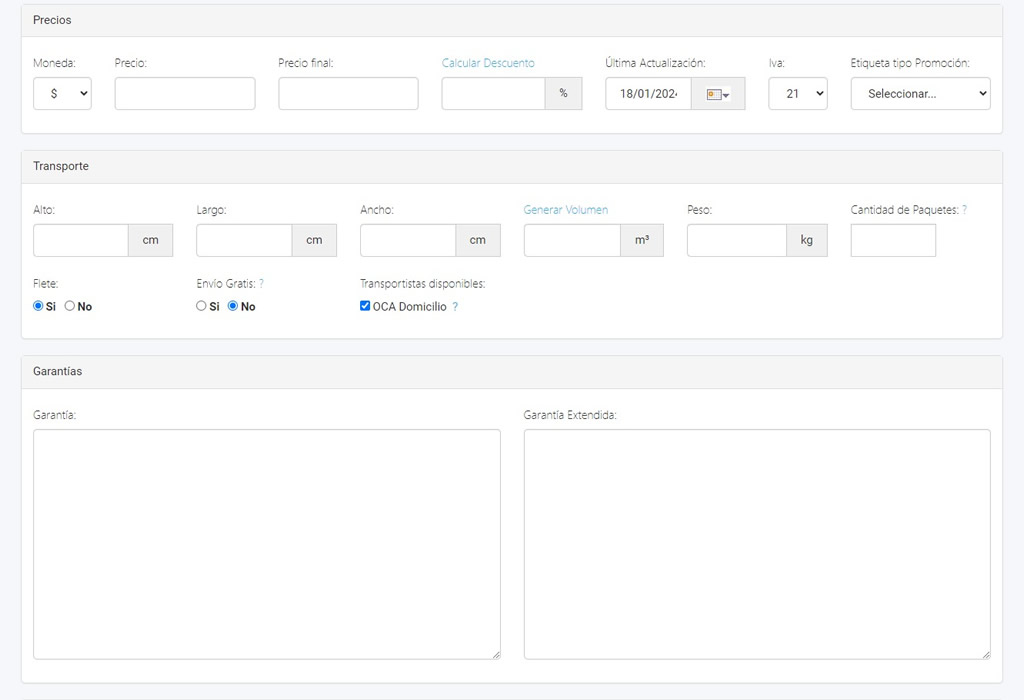Click into the Precio final field
1024x700 pixels.
click(348, 94)
